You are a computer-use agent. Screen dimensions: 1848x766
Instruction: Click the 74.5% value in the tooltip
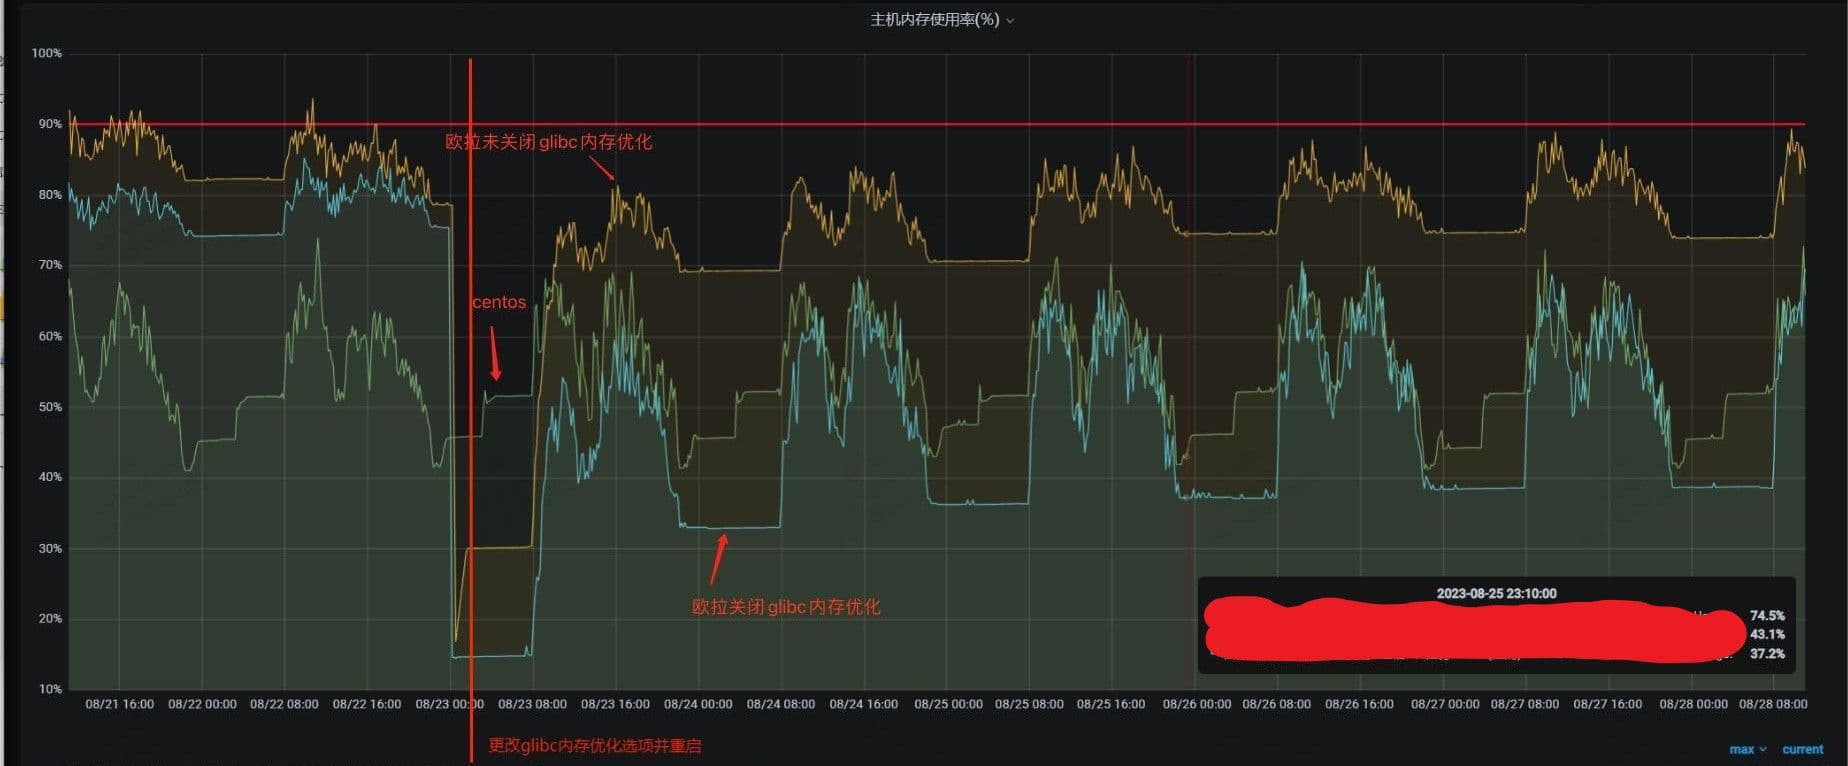pos(1767,616)
